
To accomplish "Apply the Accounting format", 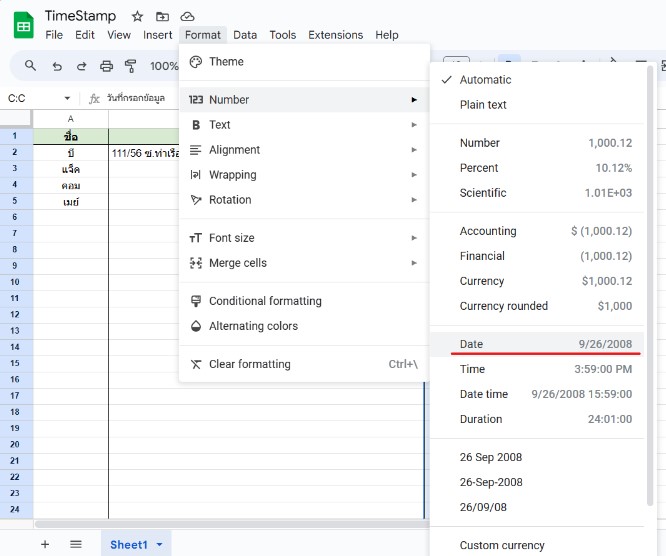I will (537, 231).
